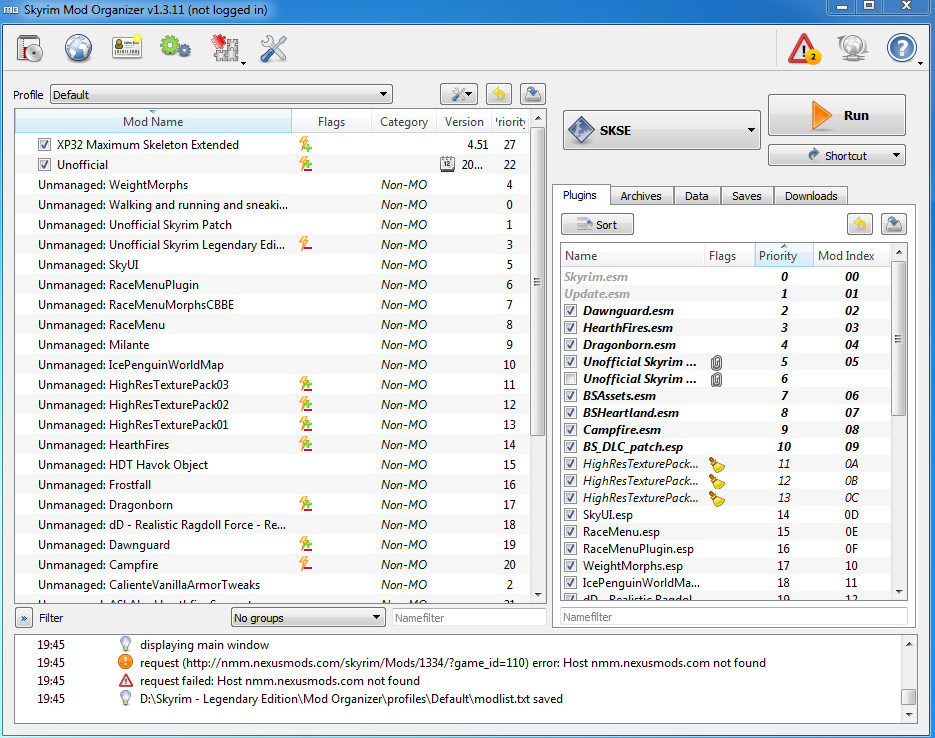Click the conflict flag on Unmanaged: HearthFires row
The height and width of the screenshot is (738, 935).
pyautogui.click(x=305, y=444)
